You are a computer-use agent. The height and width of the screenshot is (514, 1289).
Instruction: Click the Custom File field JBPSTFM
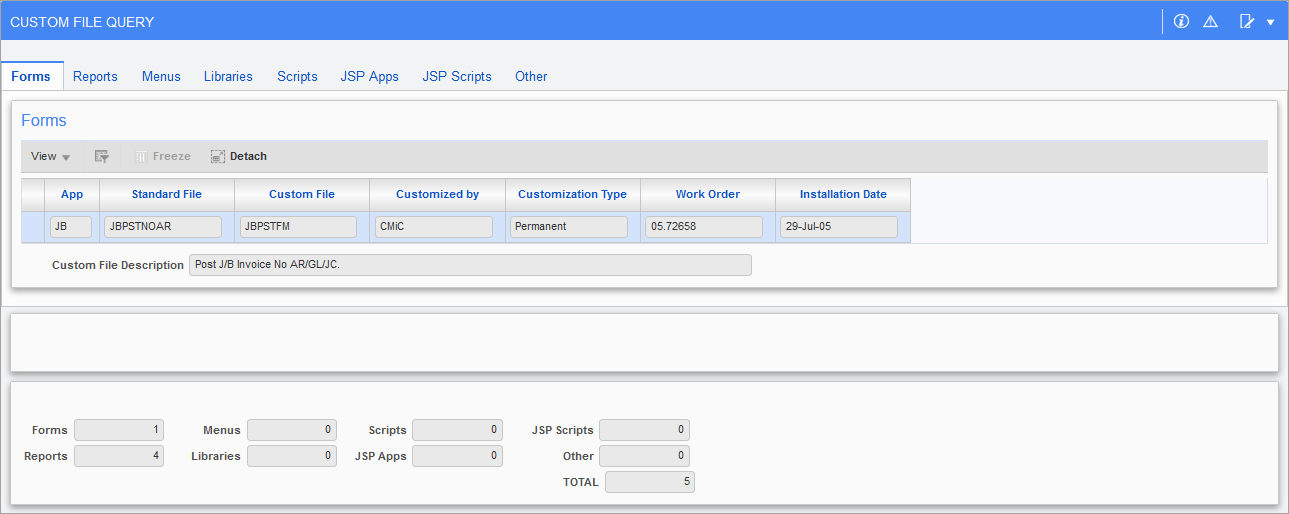(298, 227)
